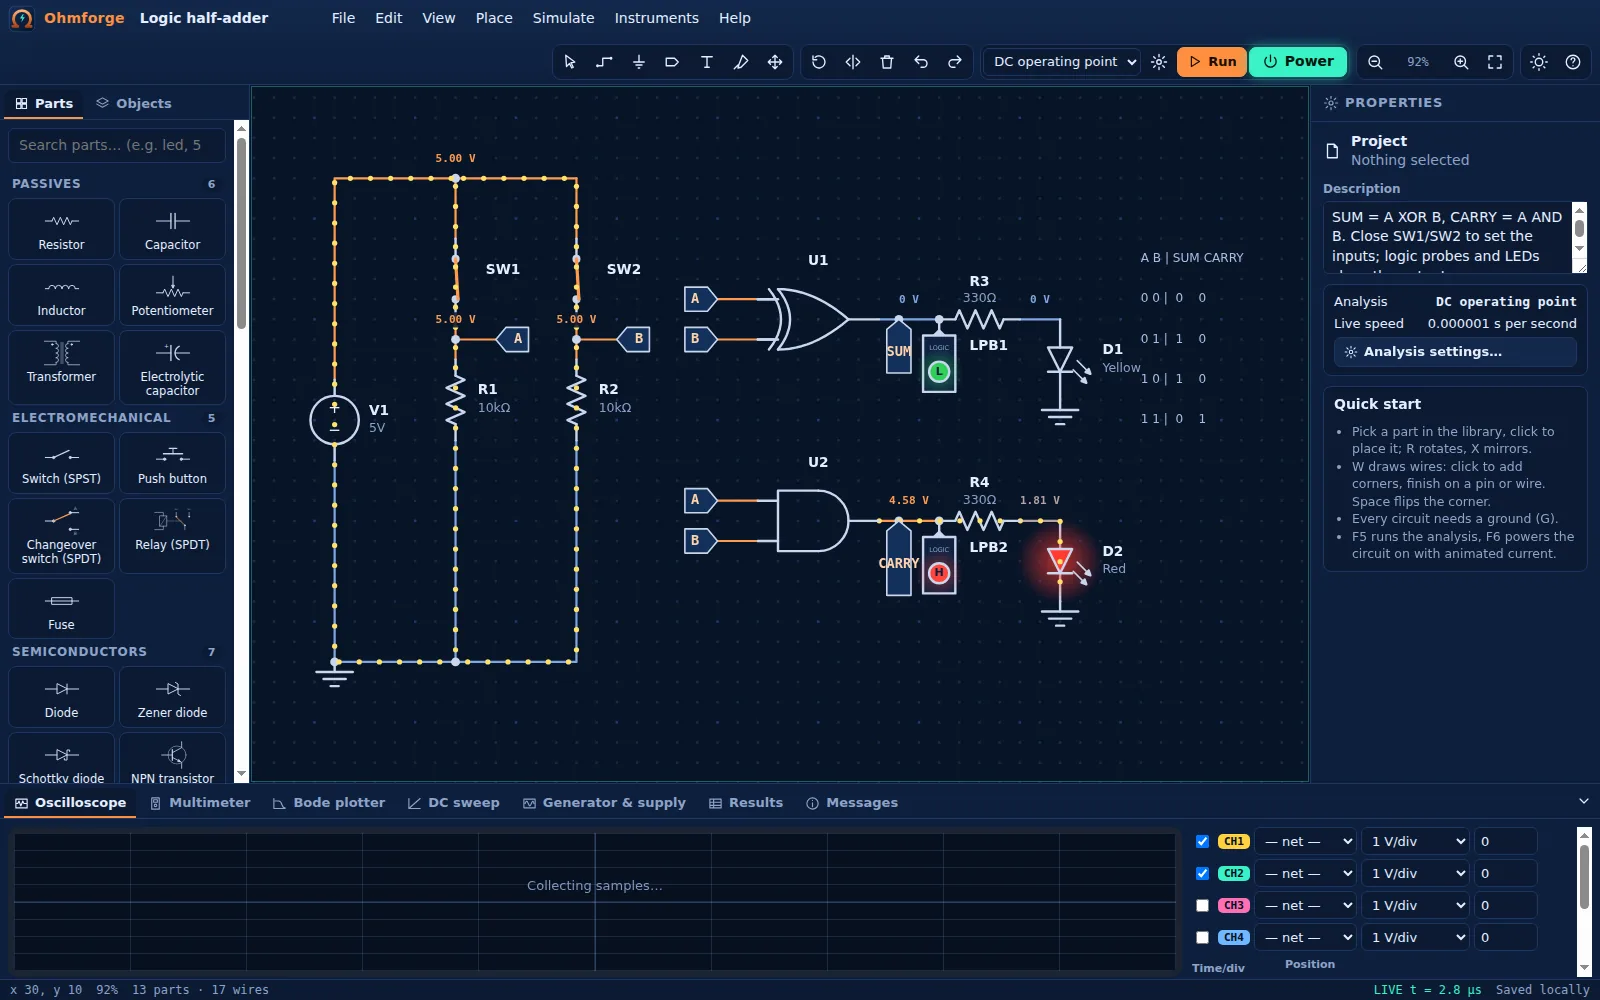The width and height of the screenshot is (1600, 1000).
Task: Pick the Changeover switch (SPDT) part
Action: point(61,535)
